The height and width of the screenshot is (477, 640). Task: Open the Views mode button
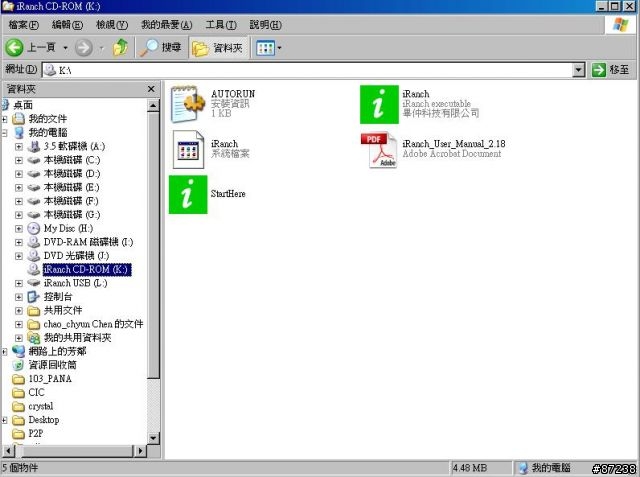pyautogui.click(x=265, y=48)
